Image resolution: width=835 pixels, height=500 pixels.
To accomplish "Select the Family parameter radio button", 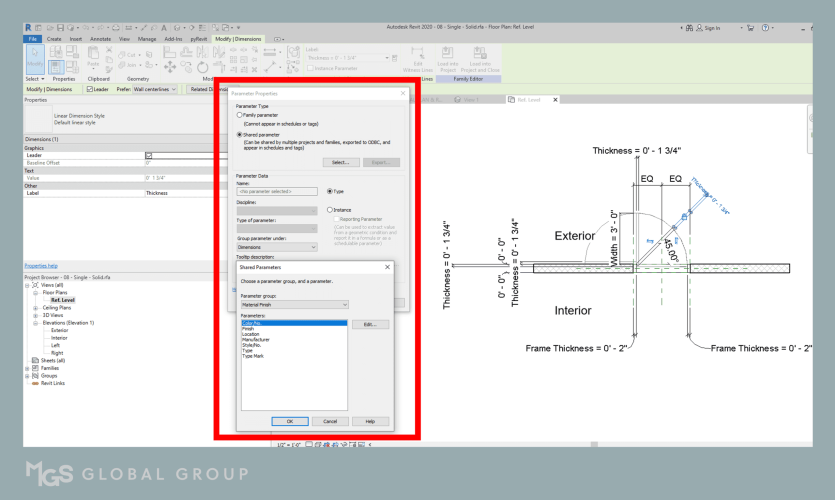I will [239, 113].
